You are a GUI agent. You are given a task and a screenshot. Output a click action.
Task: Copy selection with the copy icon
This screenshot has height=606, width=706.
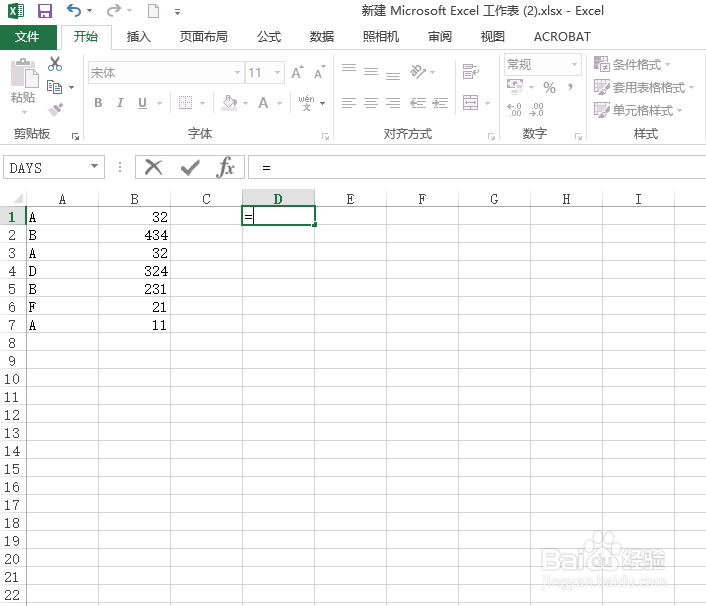tap(54, 87)
